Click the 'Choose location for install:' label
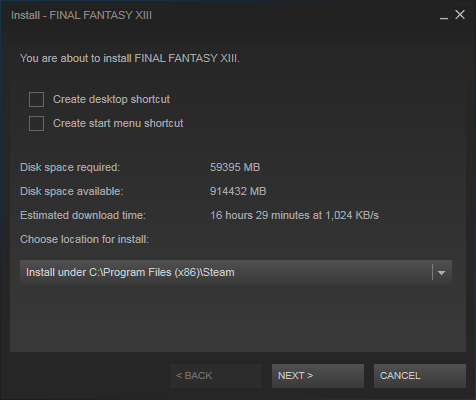Viewport: 476px width, 400px height. pos(84,239)
